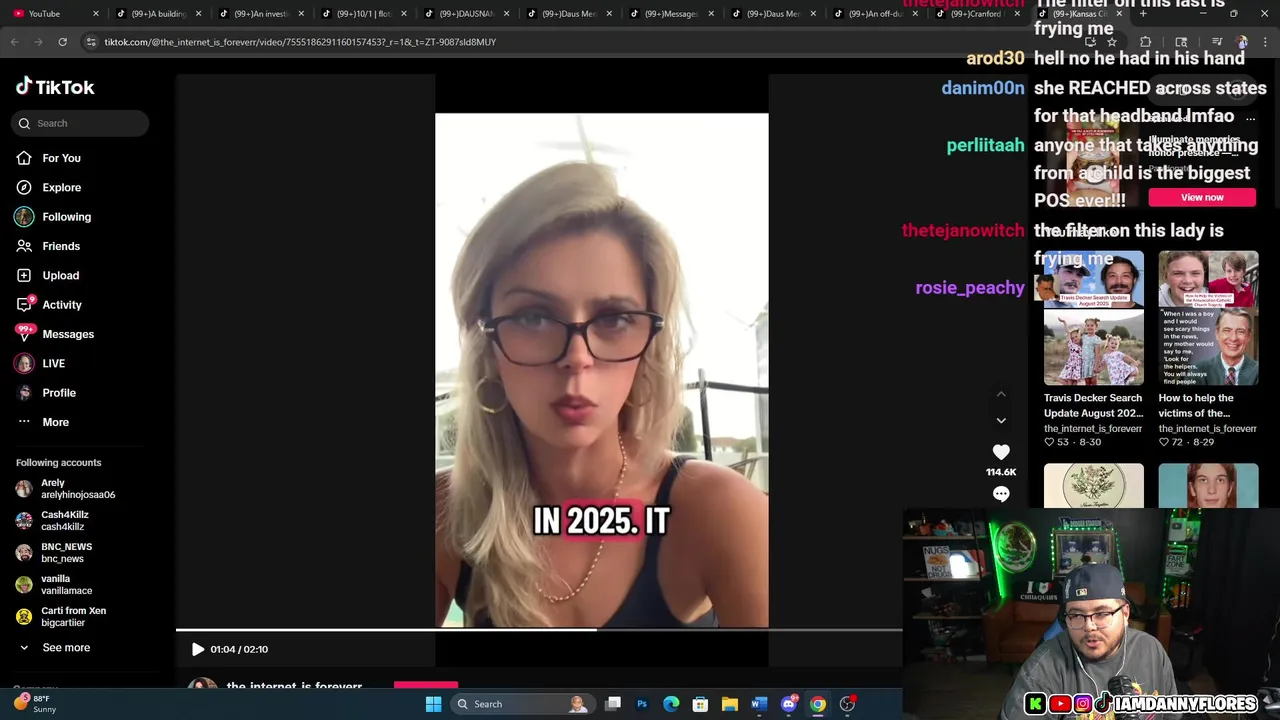Click the browser forward arrow
The height and width of the screenshot is (720, 1280).
click(x=38, y=42)
